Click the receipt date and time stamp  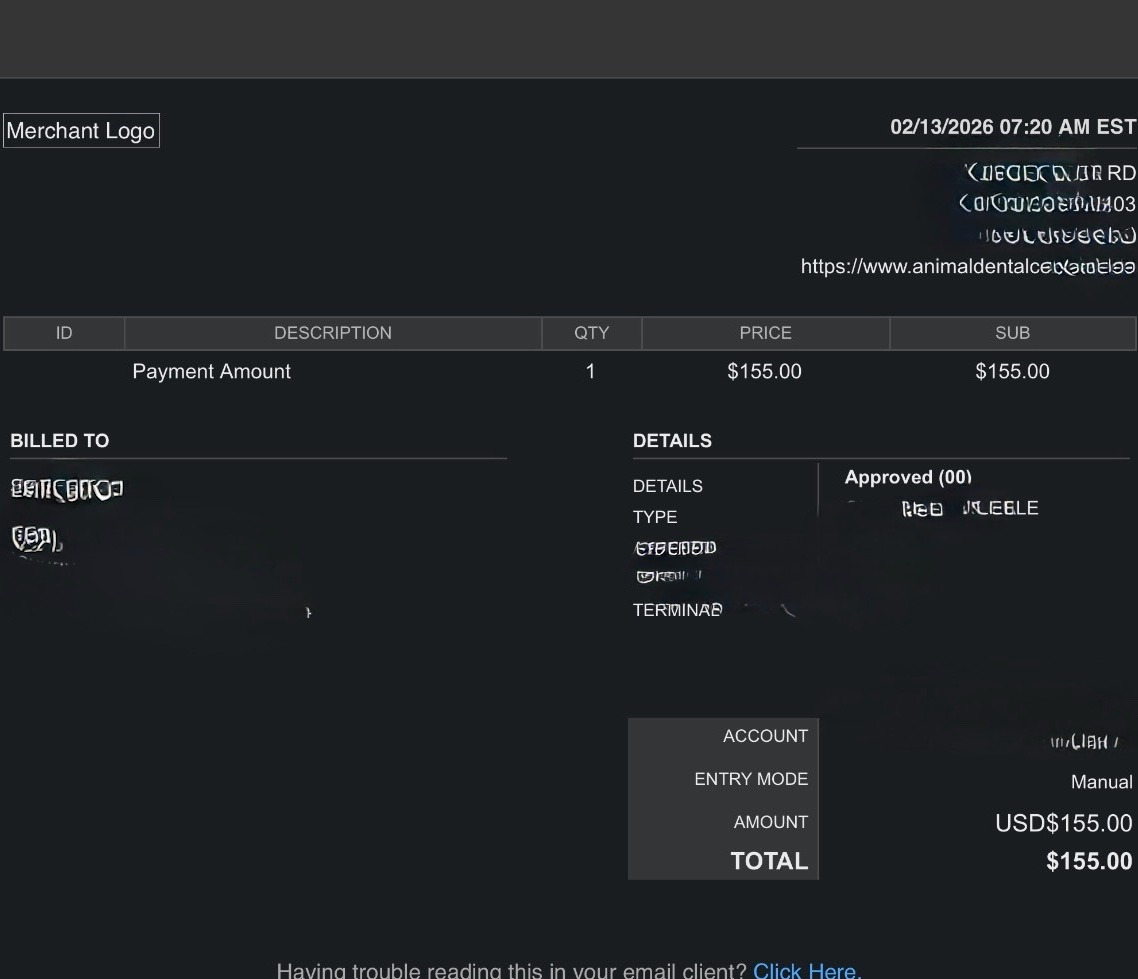1012,127
